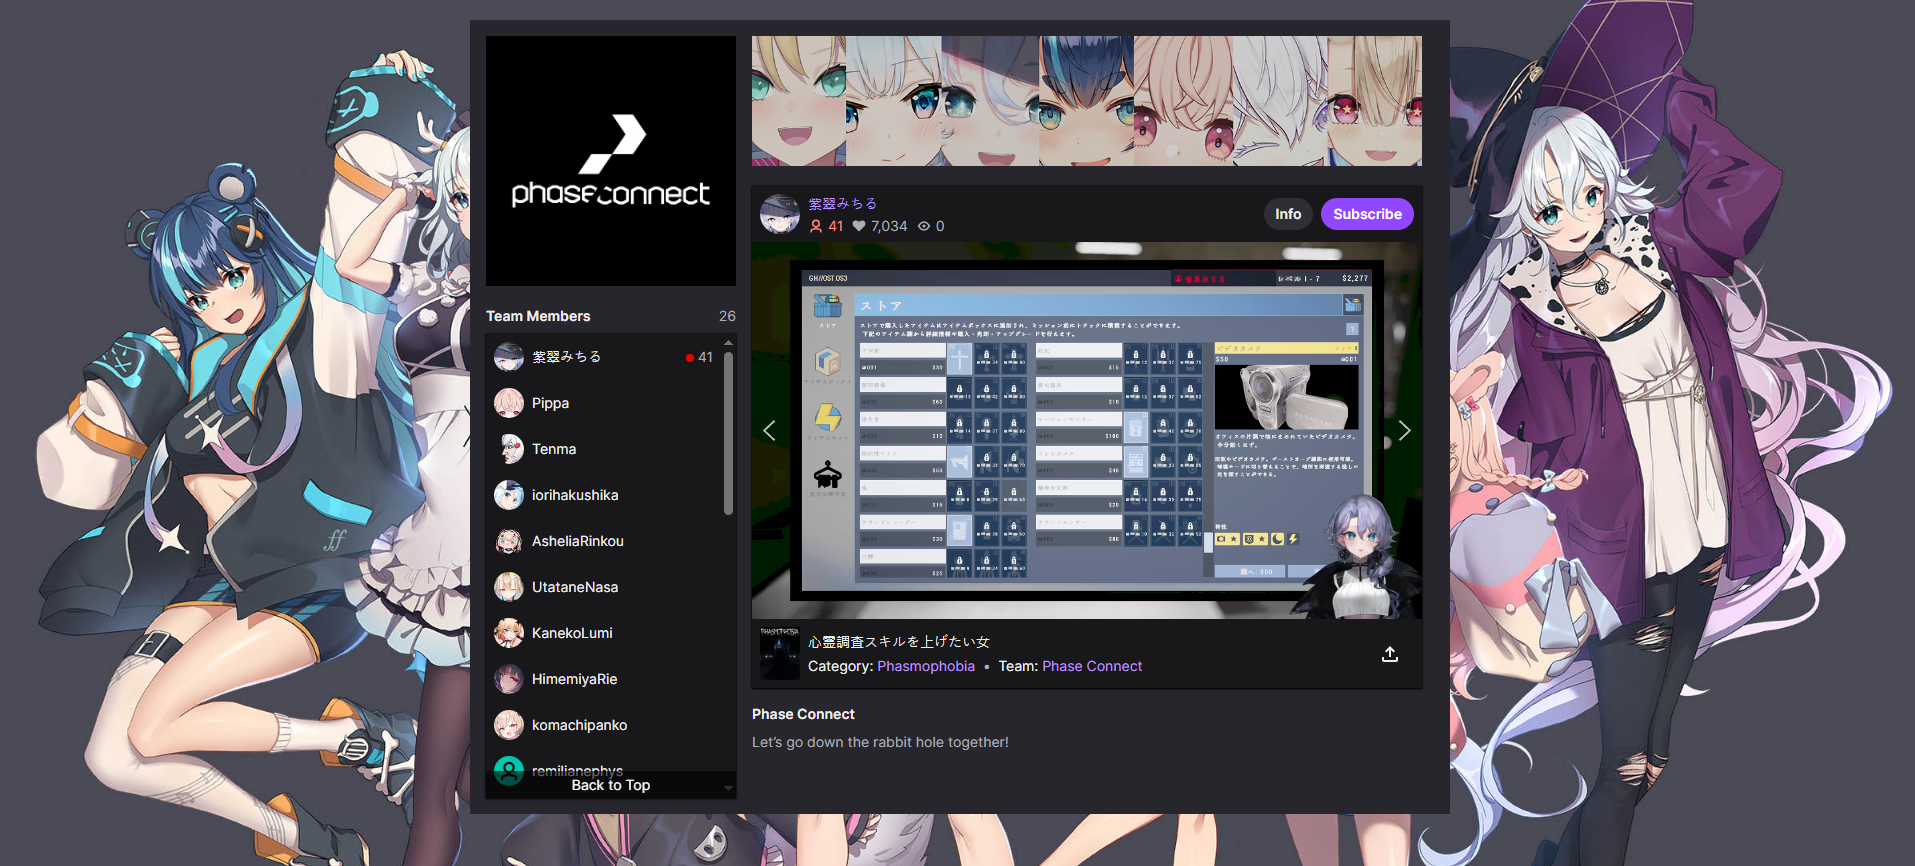
Task: Click the member list scroll down arrow
Action: coord(728,789)
